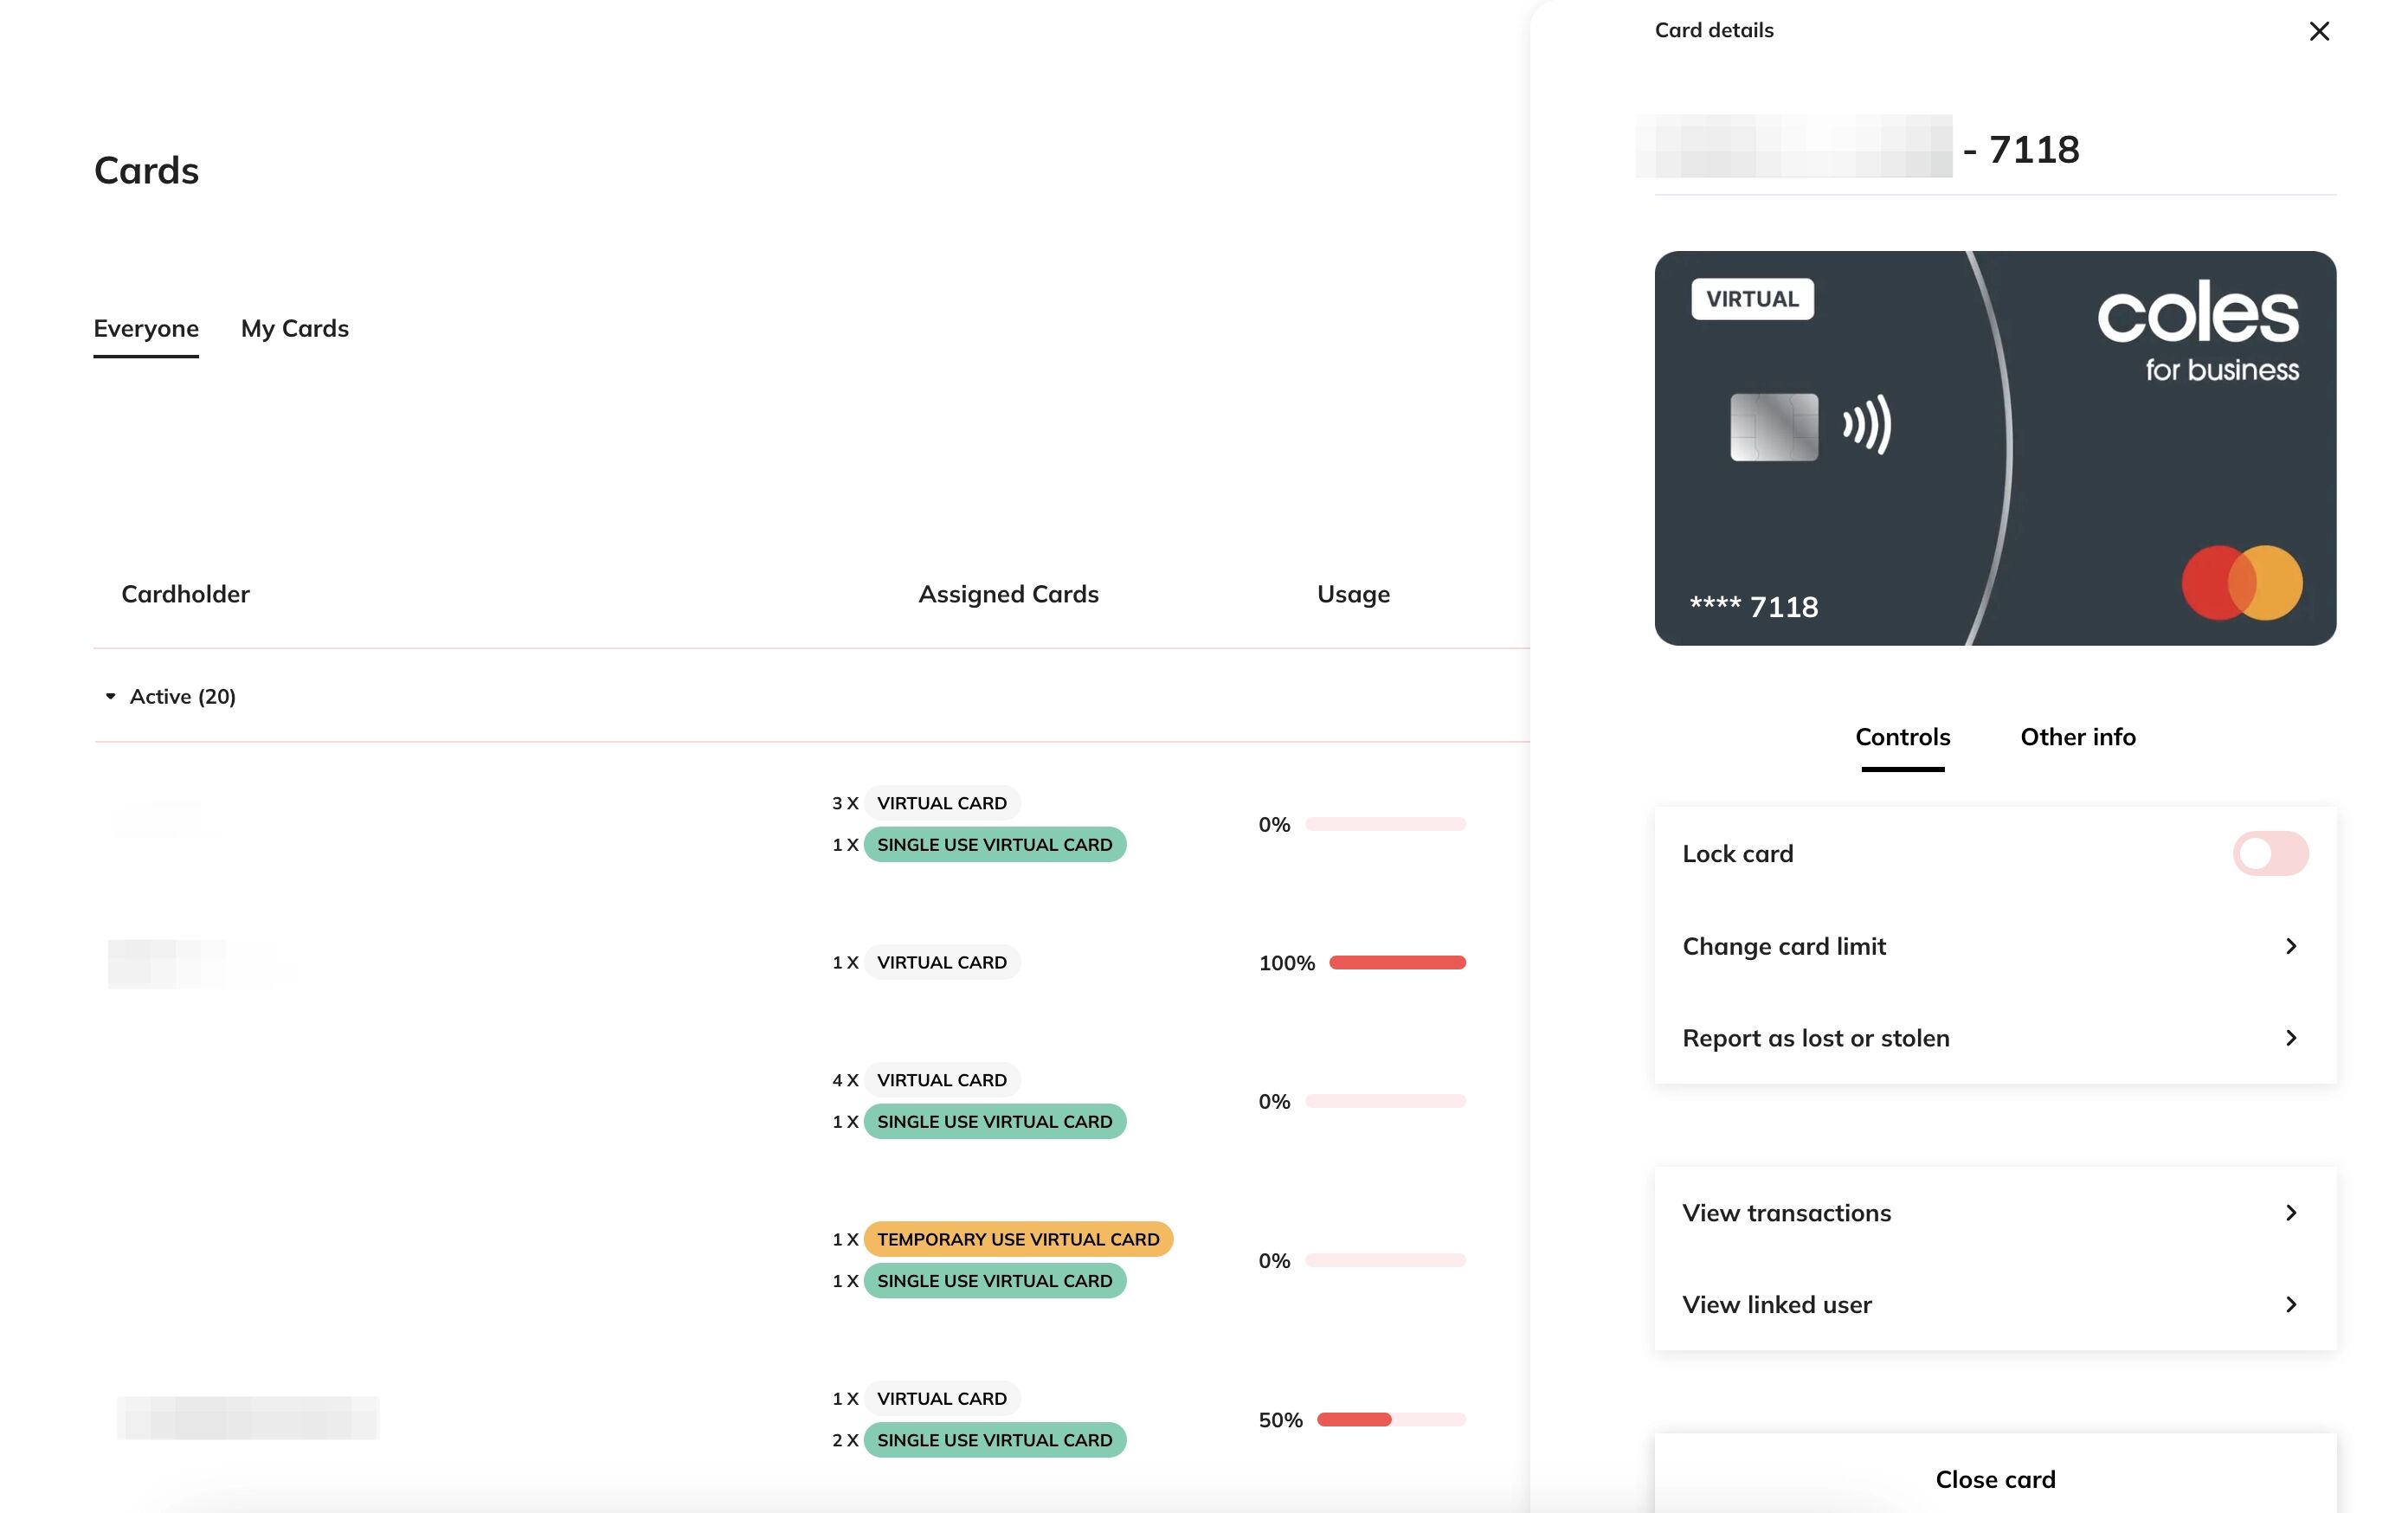Click the '**** 7118' card number
The width and height of the screenshot is (2408, 1513).
pos(1753,606)
